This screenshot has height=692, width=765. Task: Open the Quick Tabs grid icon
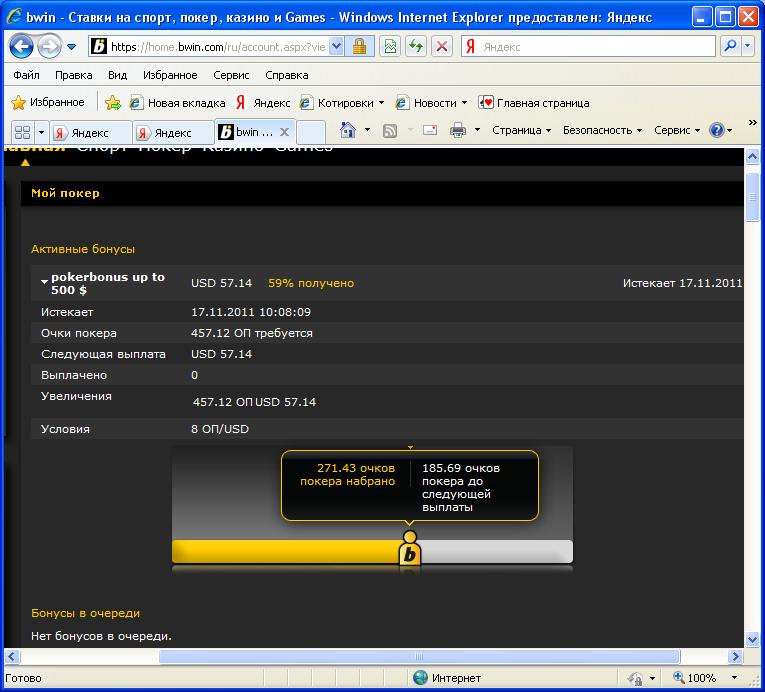[x=22, y=132]
